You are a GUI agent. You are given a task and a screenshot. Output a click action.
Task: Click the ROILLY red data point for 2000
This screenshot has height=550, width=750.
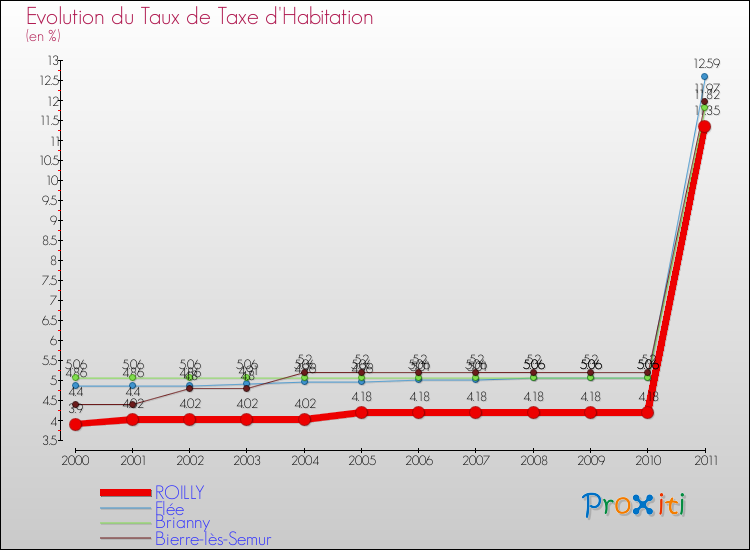75,424
